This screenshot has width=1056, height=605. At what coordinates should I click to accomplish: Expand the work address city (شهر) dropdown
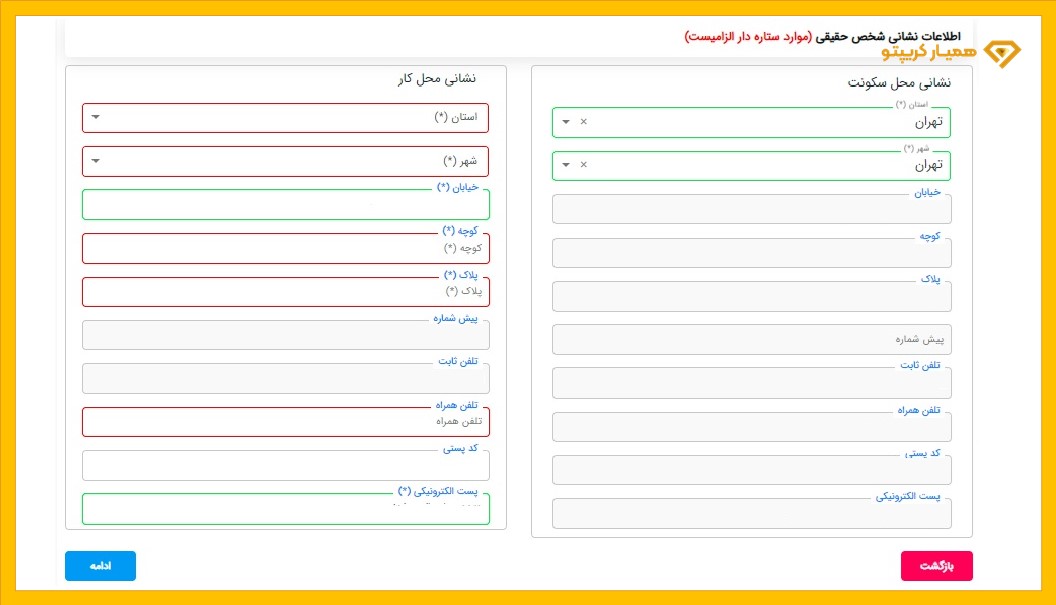96,160
